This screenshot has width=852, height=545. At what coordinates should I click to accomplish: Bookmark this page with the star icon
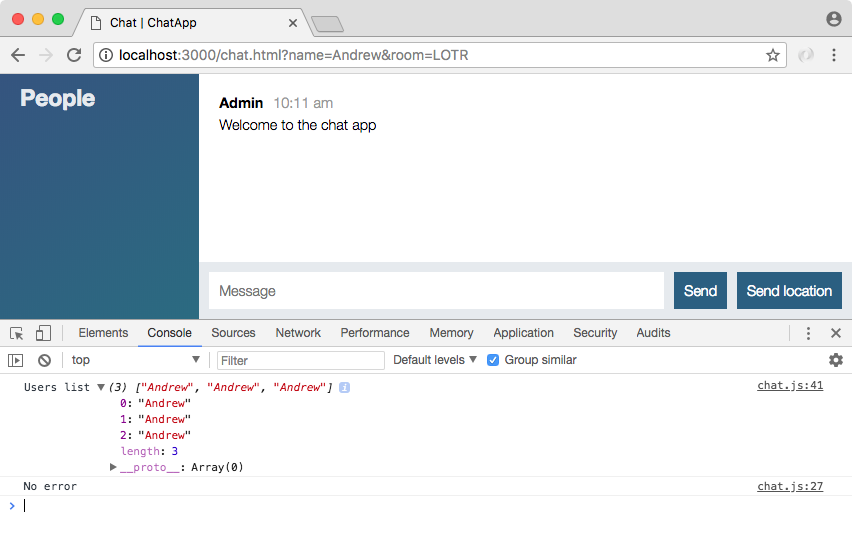[773, 56]
